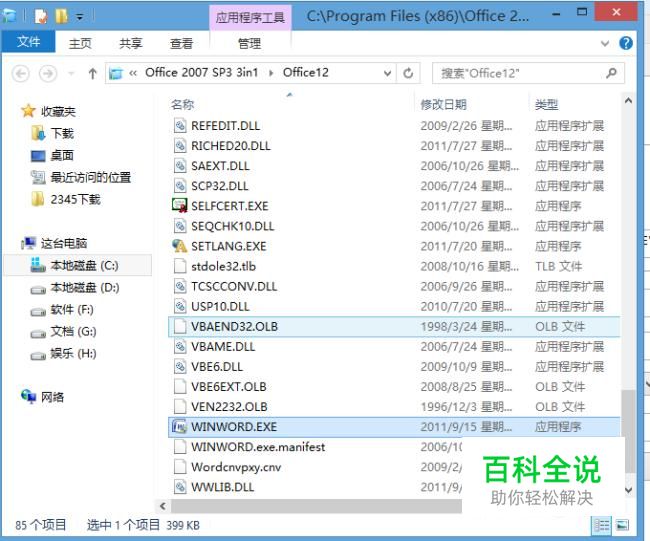Image resolution: width=650 pixels, height=541 pixels.
Task: Select TCSCCONV.DLL file name
Action: click(x=234, y=286)
